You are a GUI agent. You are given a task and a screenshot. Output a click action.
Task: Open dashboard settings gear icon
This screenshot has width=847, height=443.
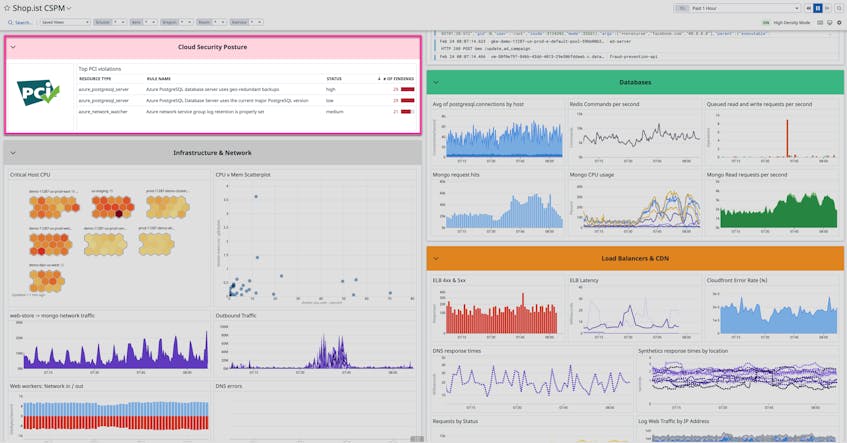coord(839,23)
